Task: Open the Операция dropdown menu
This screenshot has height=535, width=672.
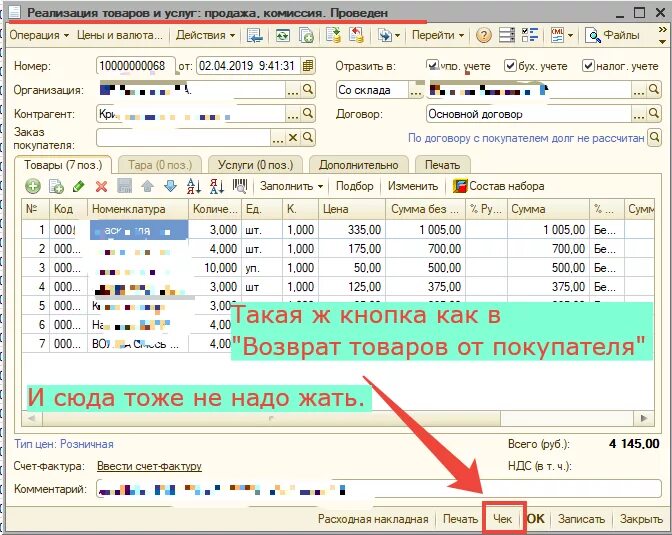Action: coord(39,35)
